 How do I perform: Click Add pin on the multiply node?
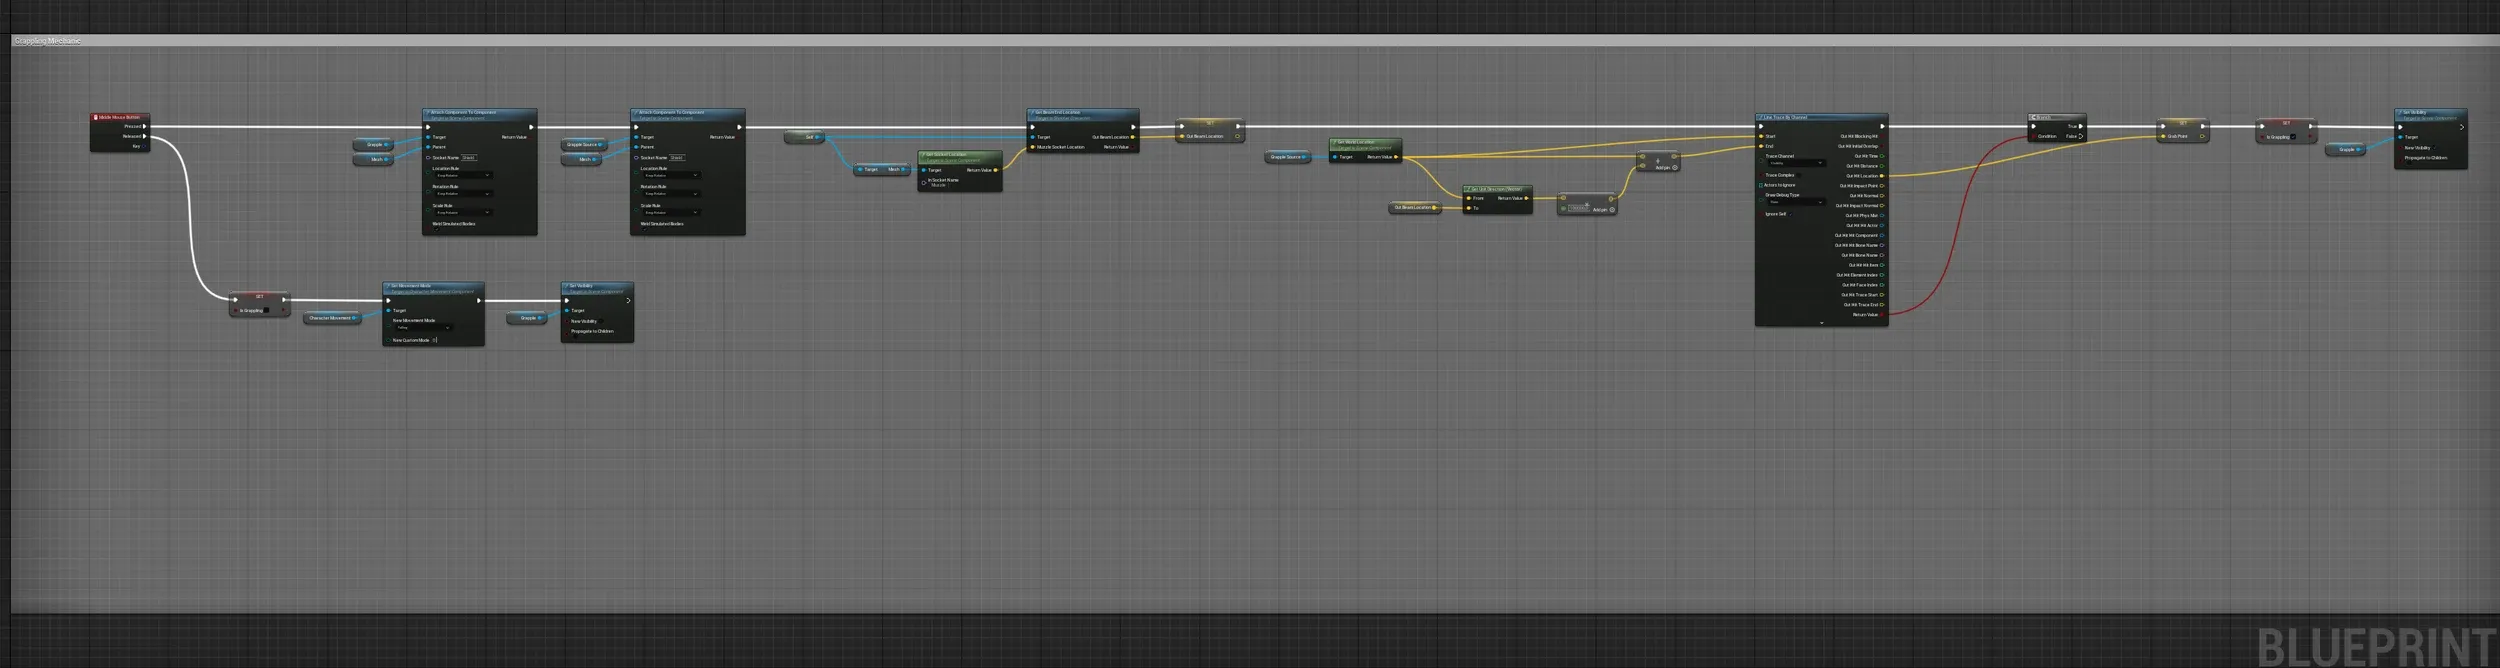coord(1604,210)
